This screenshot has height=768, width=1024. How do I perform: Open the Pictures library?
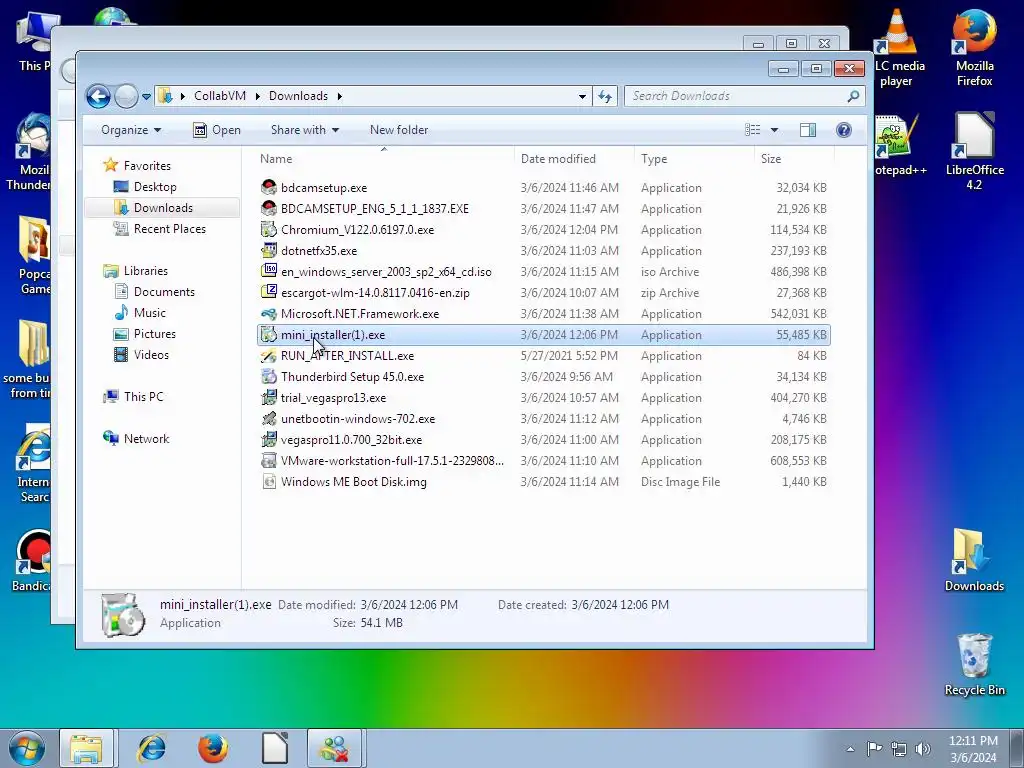pos(154,333)
